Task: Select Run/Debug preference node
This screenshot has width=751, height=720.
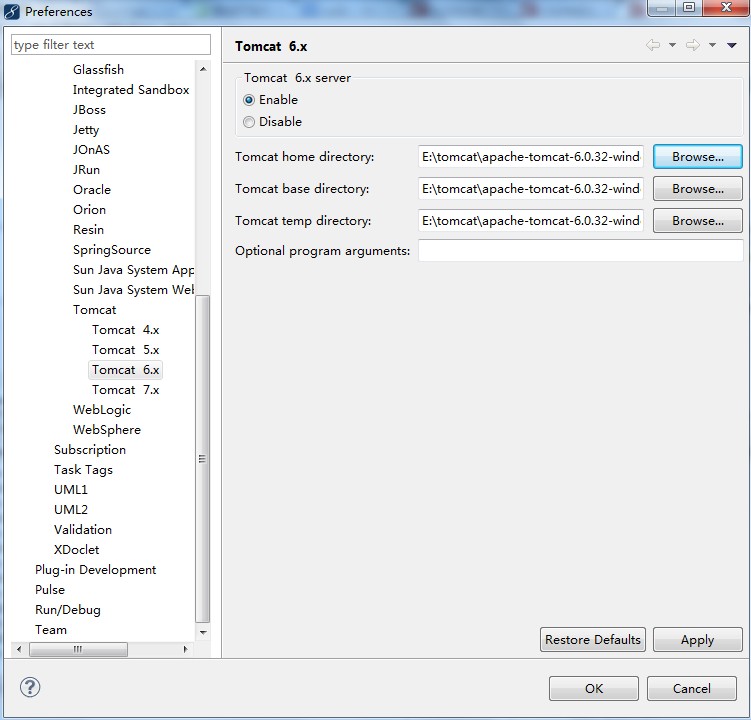Action: point(68,610)
